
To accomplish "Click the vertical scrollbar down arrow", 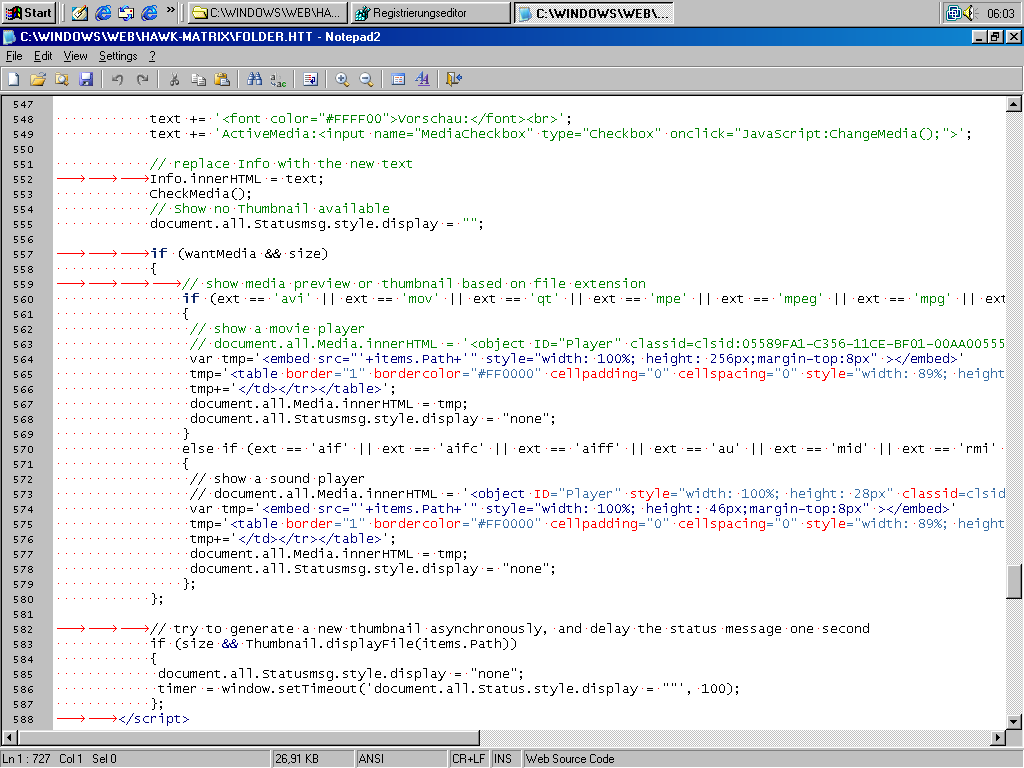I will [1014, 722].
